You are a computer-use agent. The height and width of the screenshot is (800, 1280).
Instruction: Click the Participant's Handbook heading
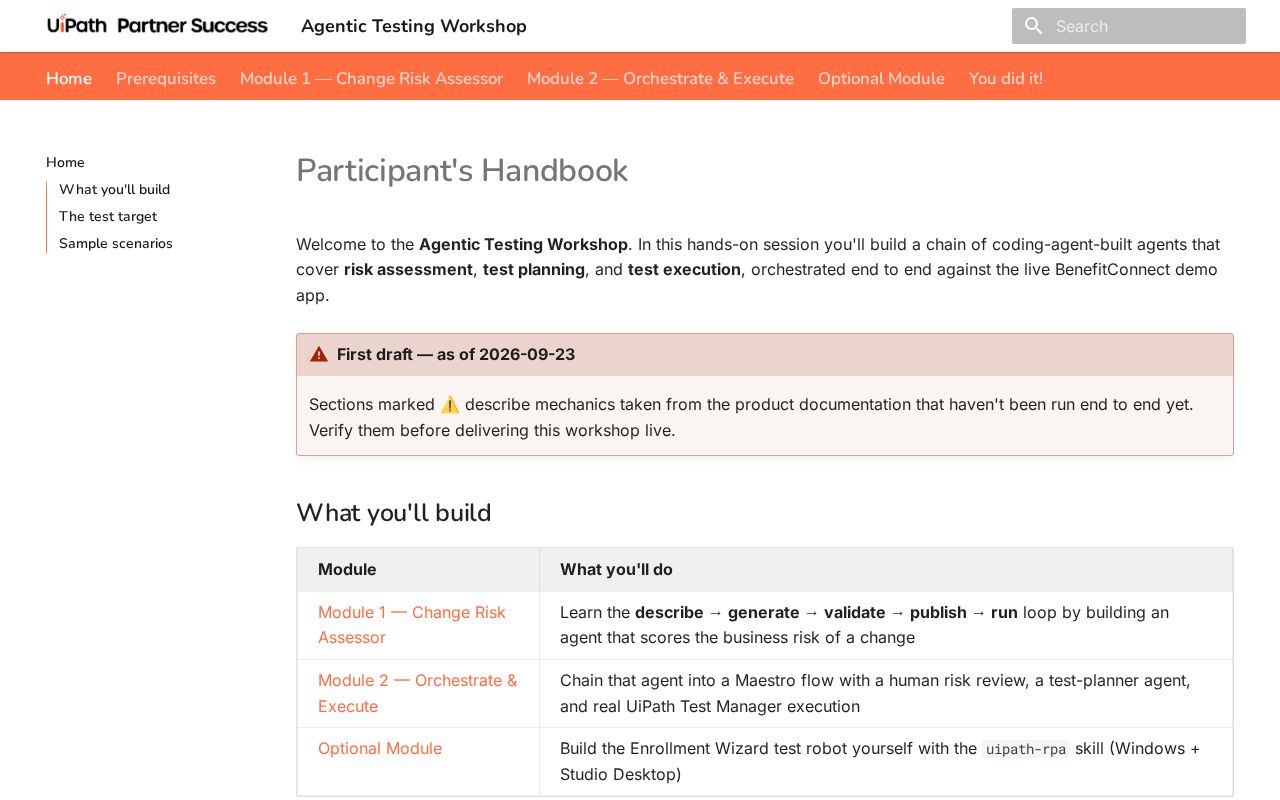click(x=462, y=171)
